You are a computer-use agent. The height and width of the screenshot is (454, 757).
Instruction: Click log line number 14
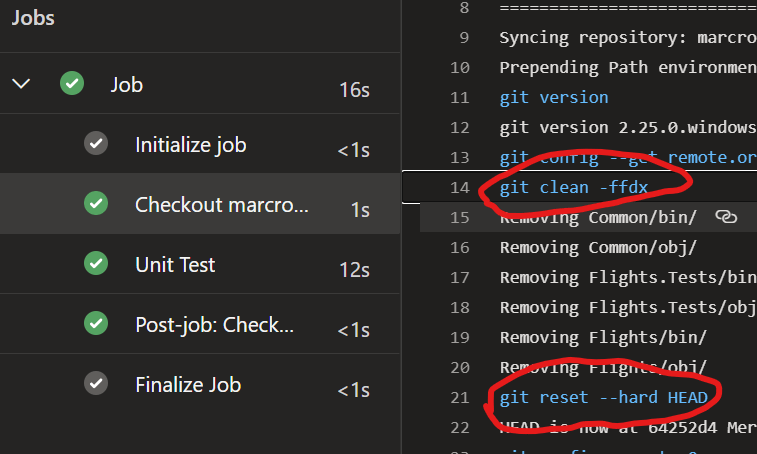click(459, 187)
